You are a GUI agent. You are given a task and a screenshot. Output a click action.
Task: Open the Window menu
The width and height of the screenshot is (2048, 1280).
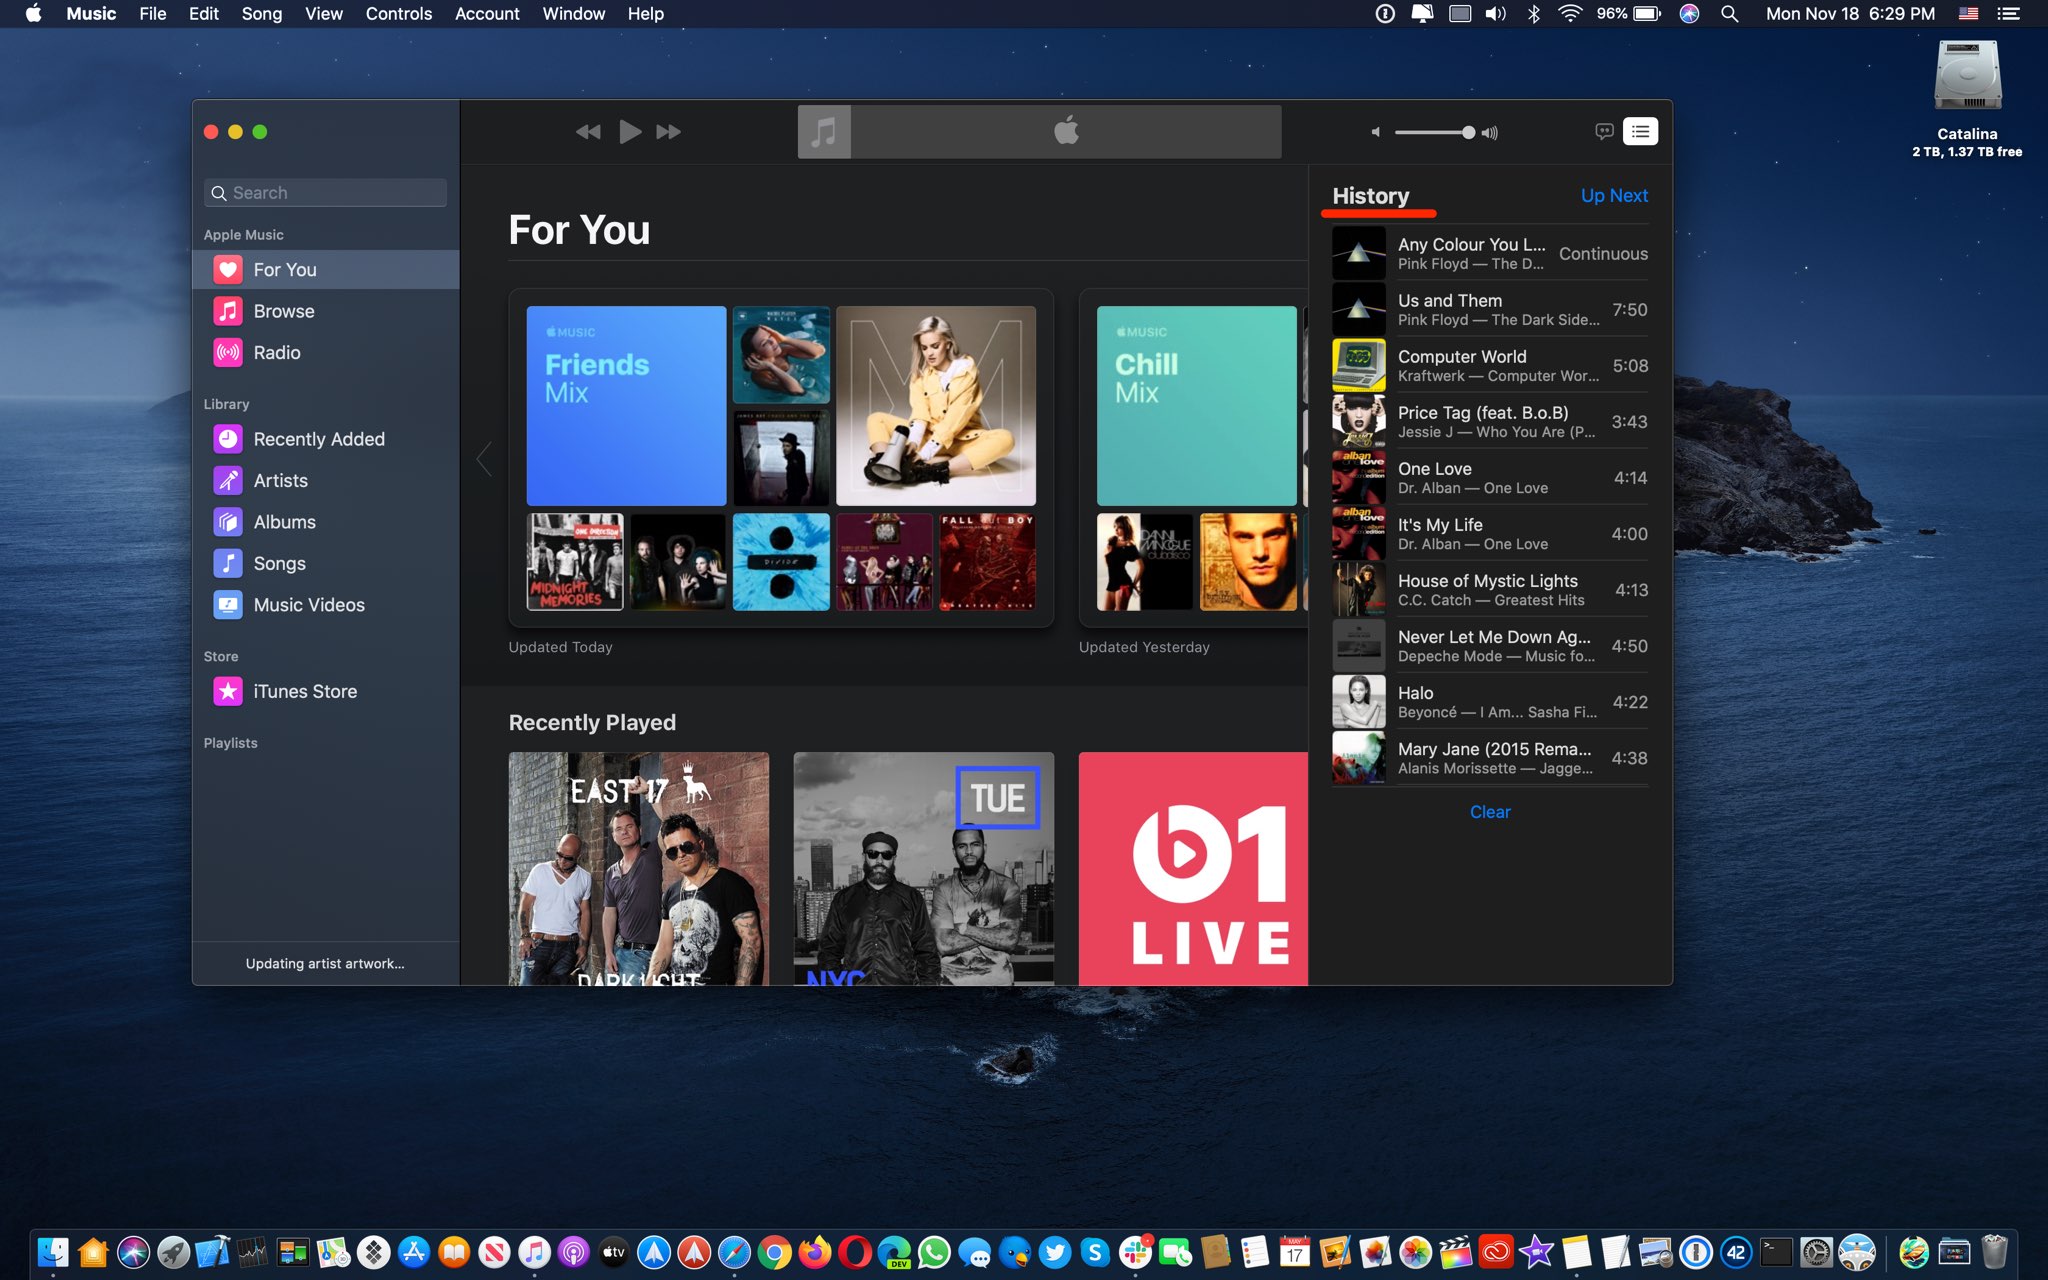(x=574, y=14)
